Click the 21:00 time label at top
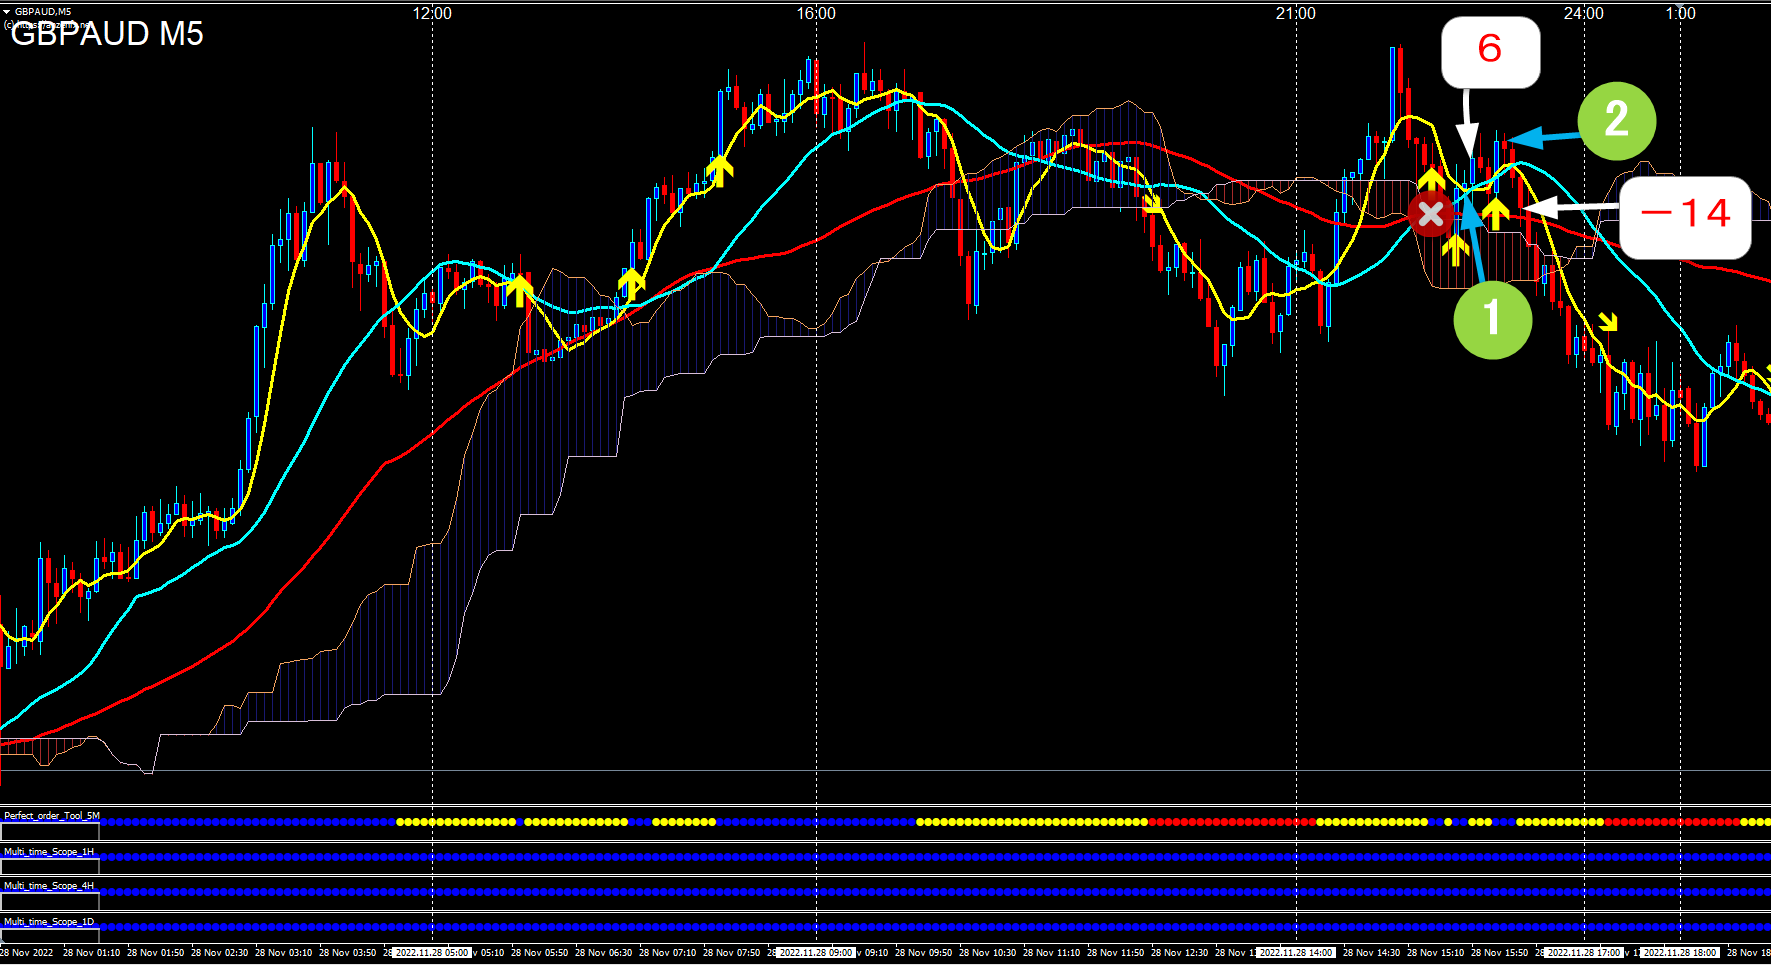 [x=1296, y=13]
